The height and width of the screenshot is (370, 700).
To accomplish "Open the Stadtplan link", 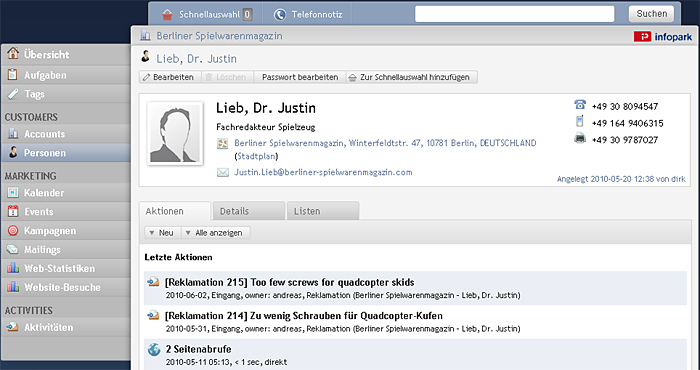I will coord(257,156).
